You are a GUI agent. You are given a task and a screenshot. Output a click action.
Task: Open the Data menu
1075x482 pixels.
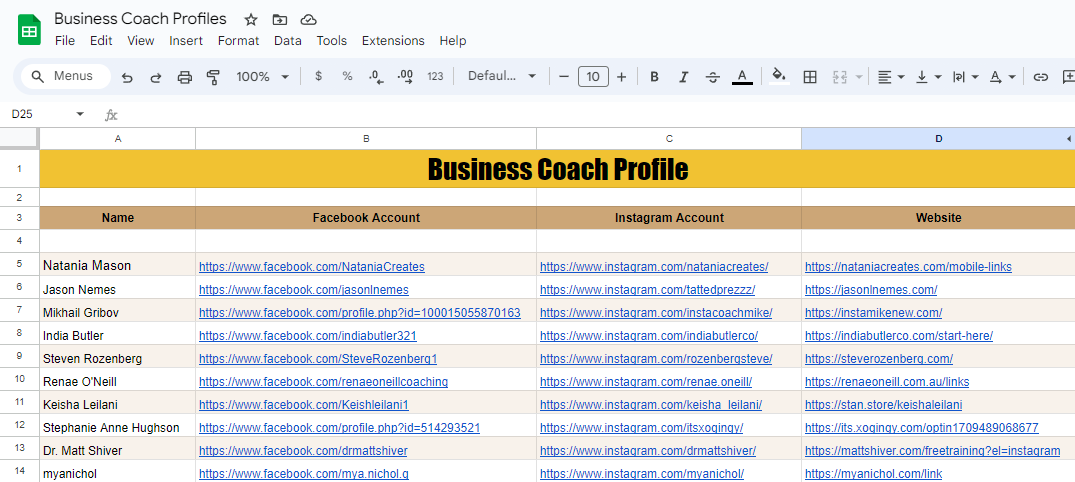pyautogui.click(x=288, y=41)
